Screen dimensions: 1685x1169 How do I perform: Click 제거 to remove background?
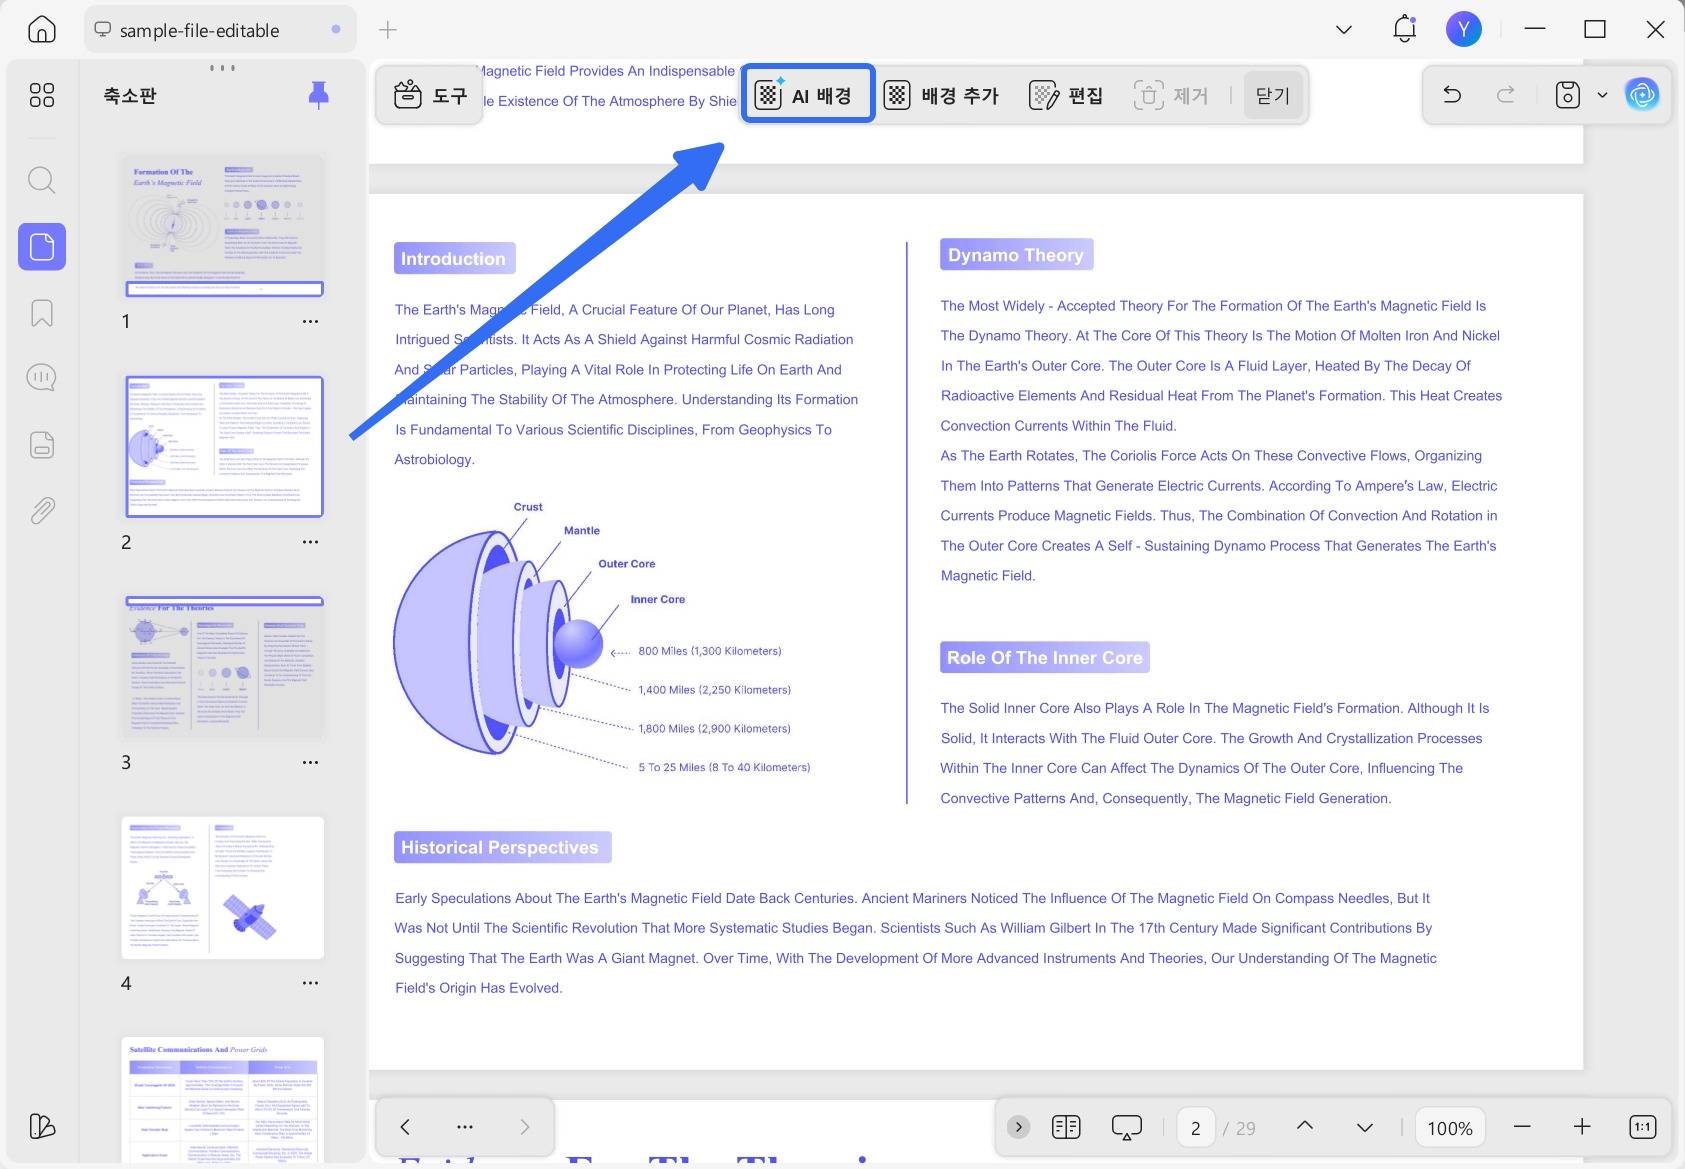(x=1171, y=95)
